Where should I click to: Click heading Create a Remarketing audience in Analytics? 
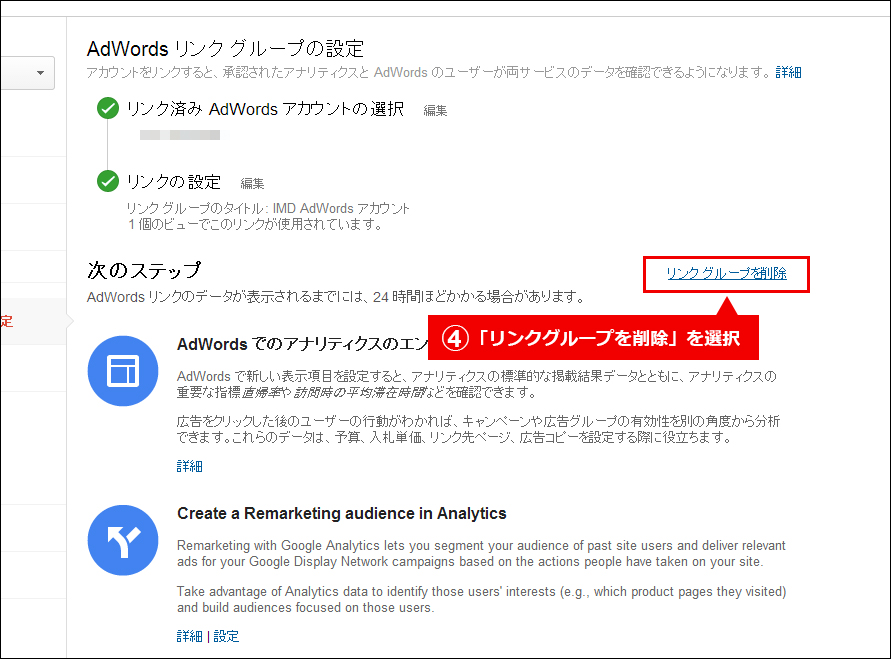click(x=342, y=514)
